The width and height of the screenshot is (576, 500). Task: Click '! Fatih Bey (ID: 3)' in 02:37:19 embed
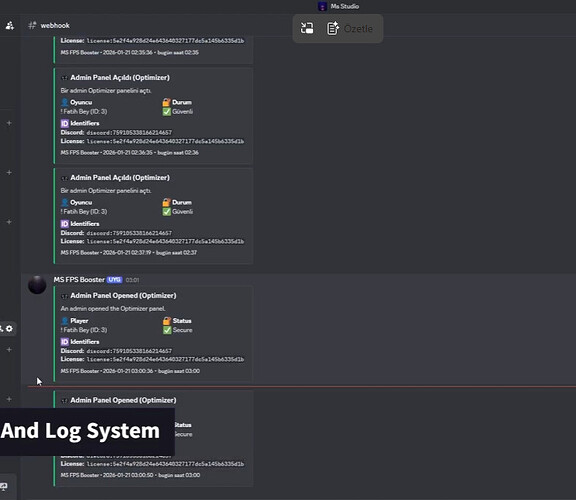pos(84,212)
